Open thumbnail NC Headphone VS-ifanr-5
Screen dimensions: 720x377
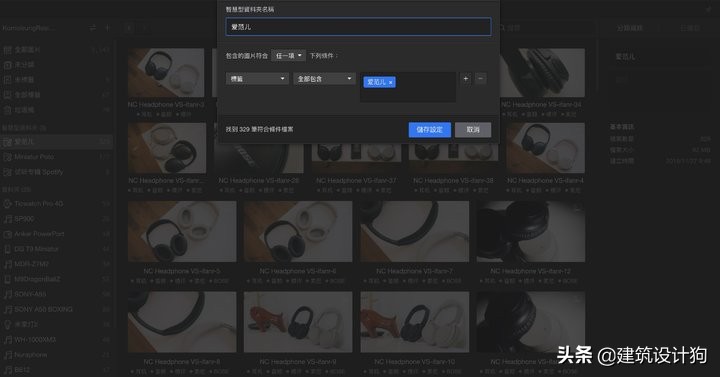[182, 231]
